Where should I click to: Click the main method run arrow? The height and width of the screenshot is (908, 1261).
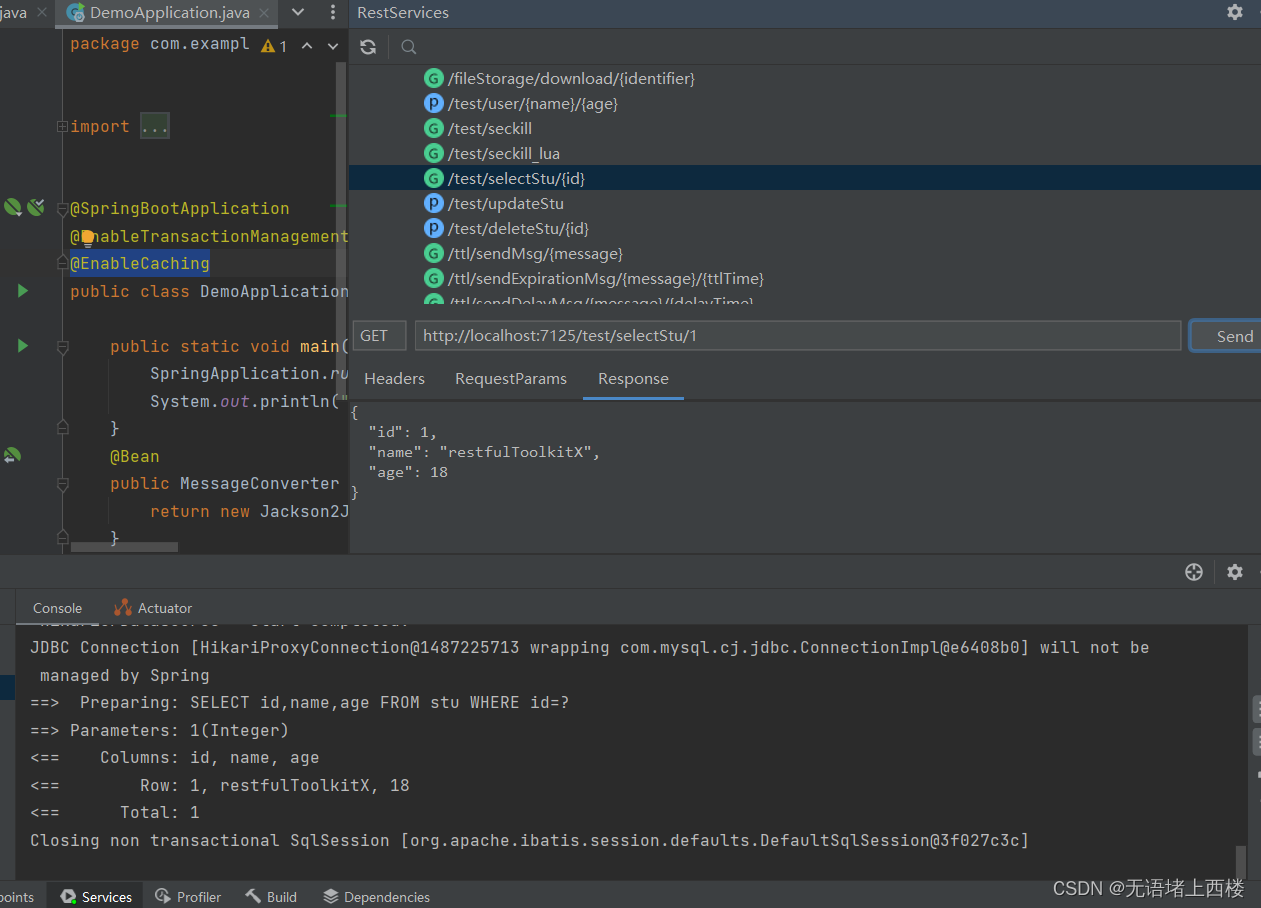click(x=22, y=346)
